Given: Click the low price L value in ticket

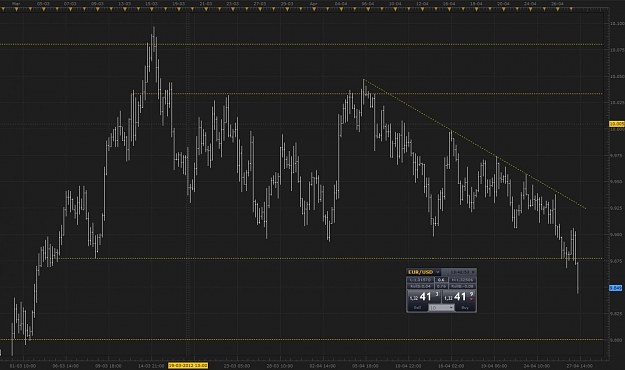Looking at the screenshot, I should pyautogui.click(x=421, y=280).
